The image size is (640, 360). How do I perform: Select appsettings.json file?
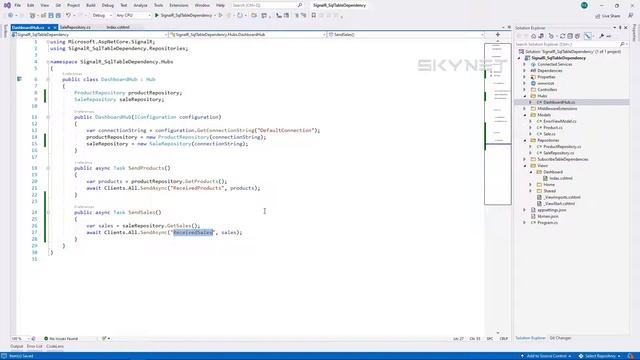coord(551,210)
